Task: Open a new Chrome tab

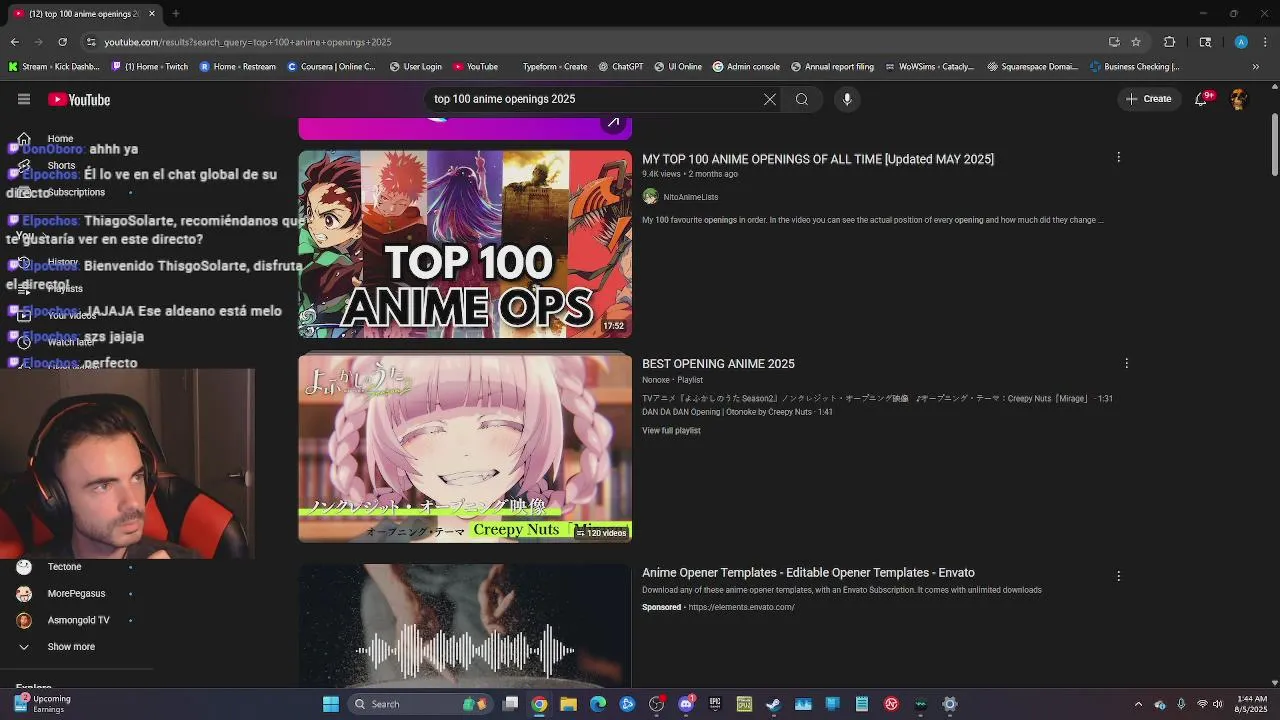Action: tap(175, 13)
